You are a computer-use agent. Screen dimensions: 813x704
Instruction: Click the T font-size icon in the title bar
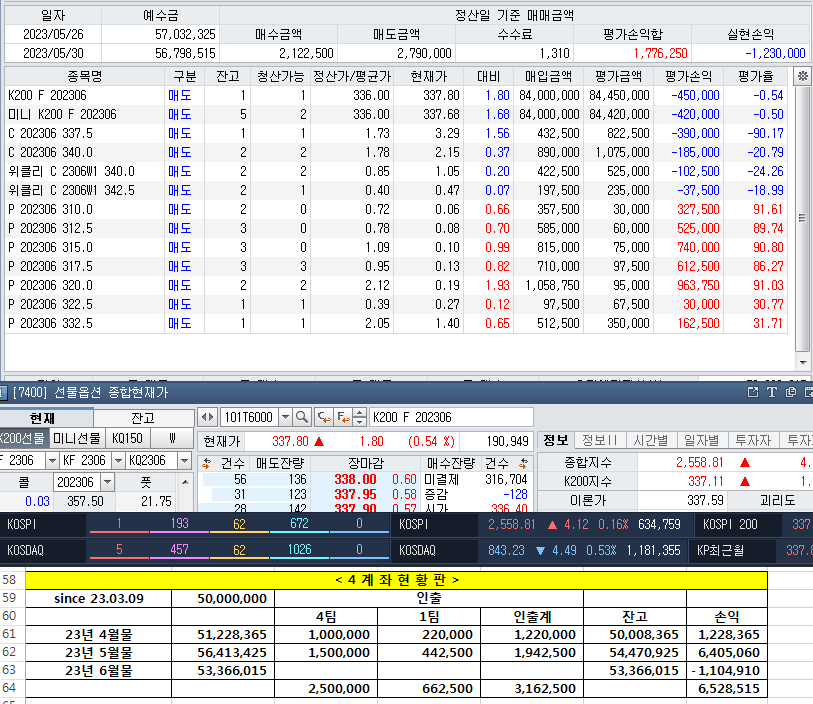pos(772,391)
